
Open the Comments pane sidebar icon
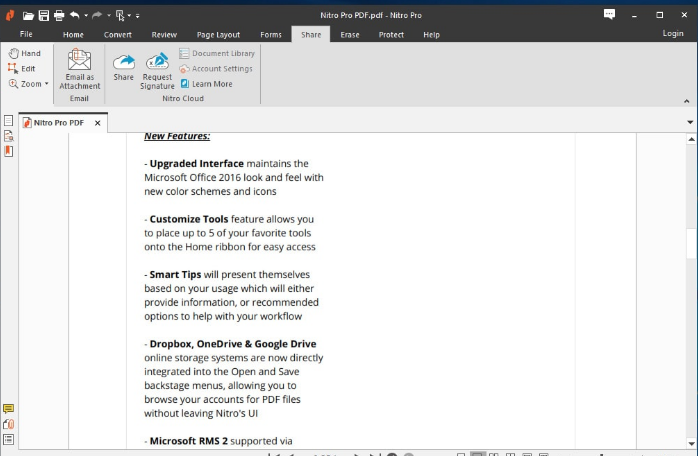coord(8,409)
